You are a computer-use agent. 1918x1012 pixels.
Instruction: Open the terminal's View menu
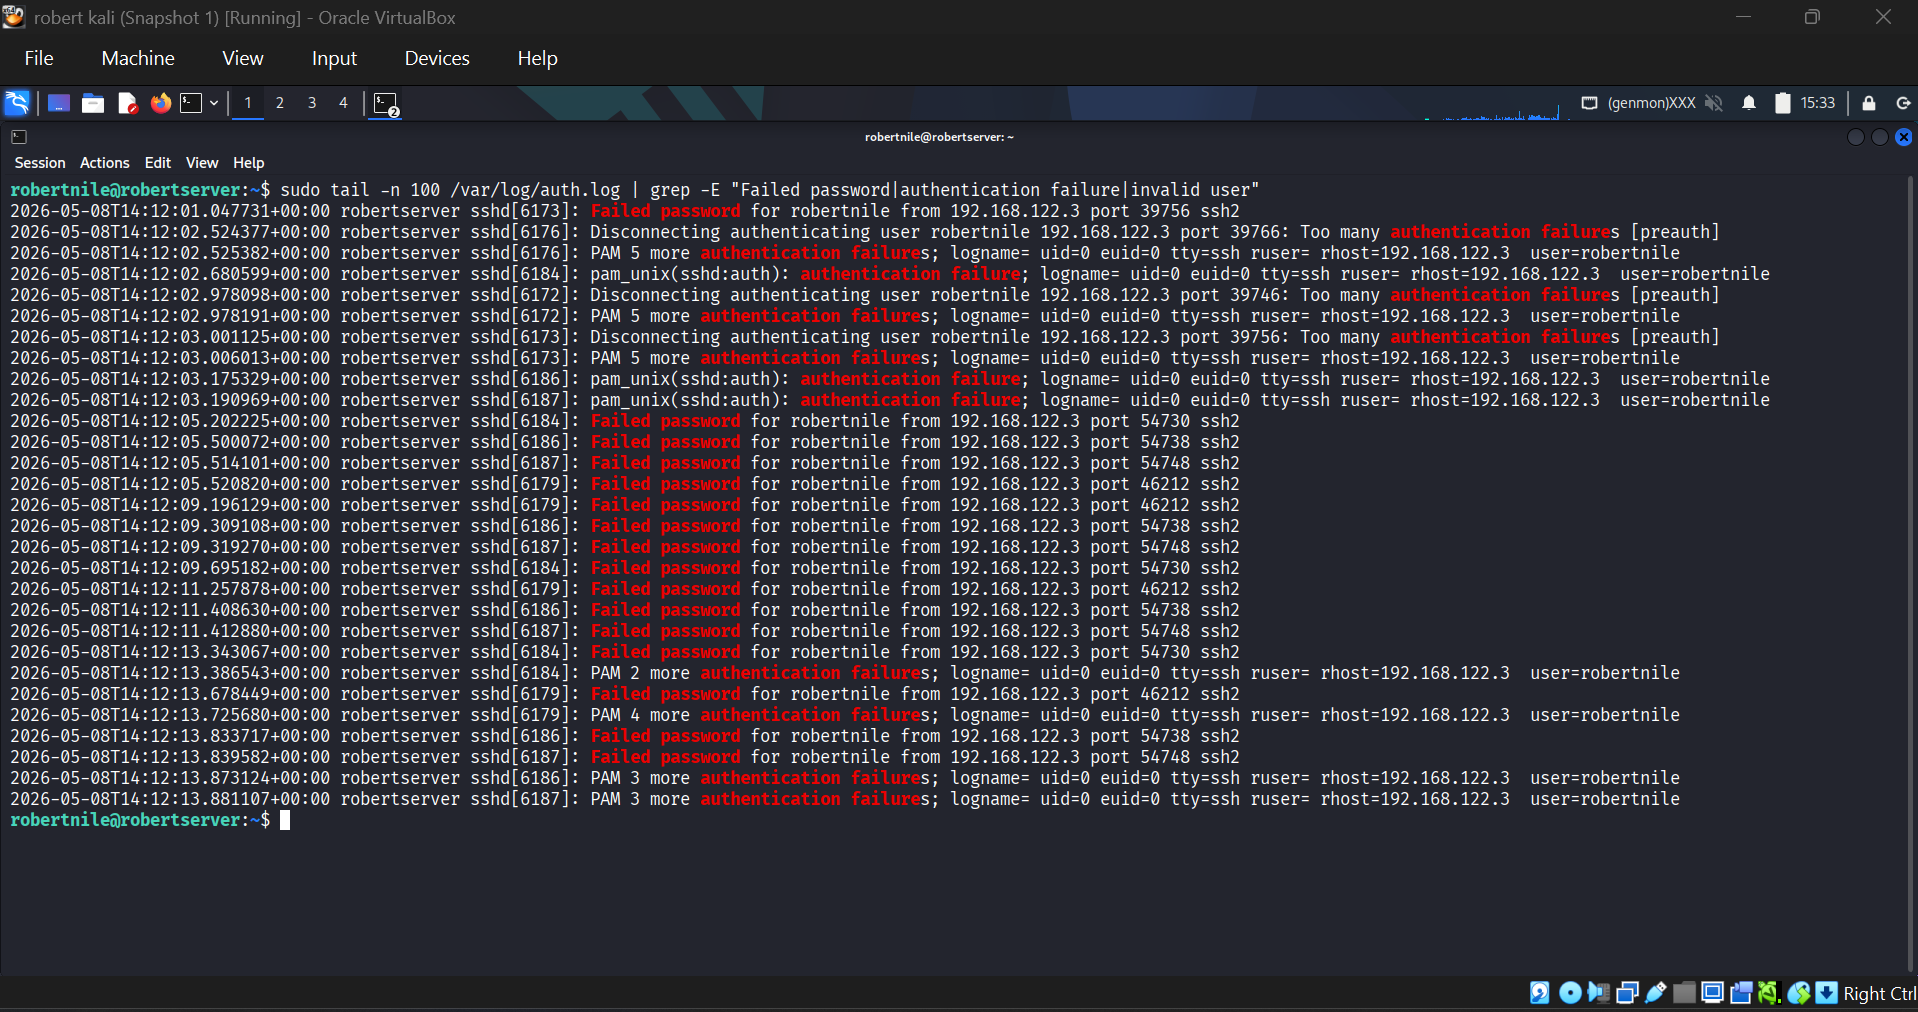click(x=202, y=163)
